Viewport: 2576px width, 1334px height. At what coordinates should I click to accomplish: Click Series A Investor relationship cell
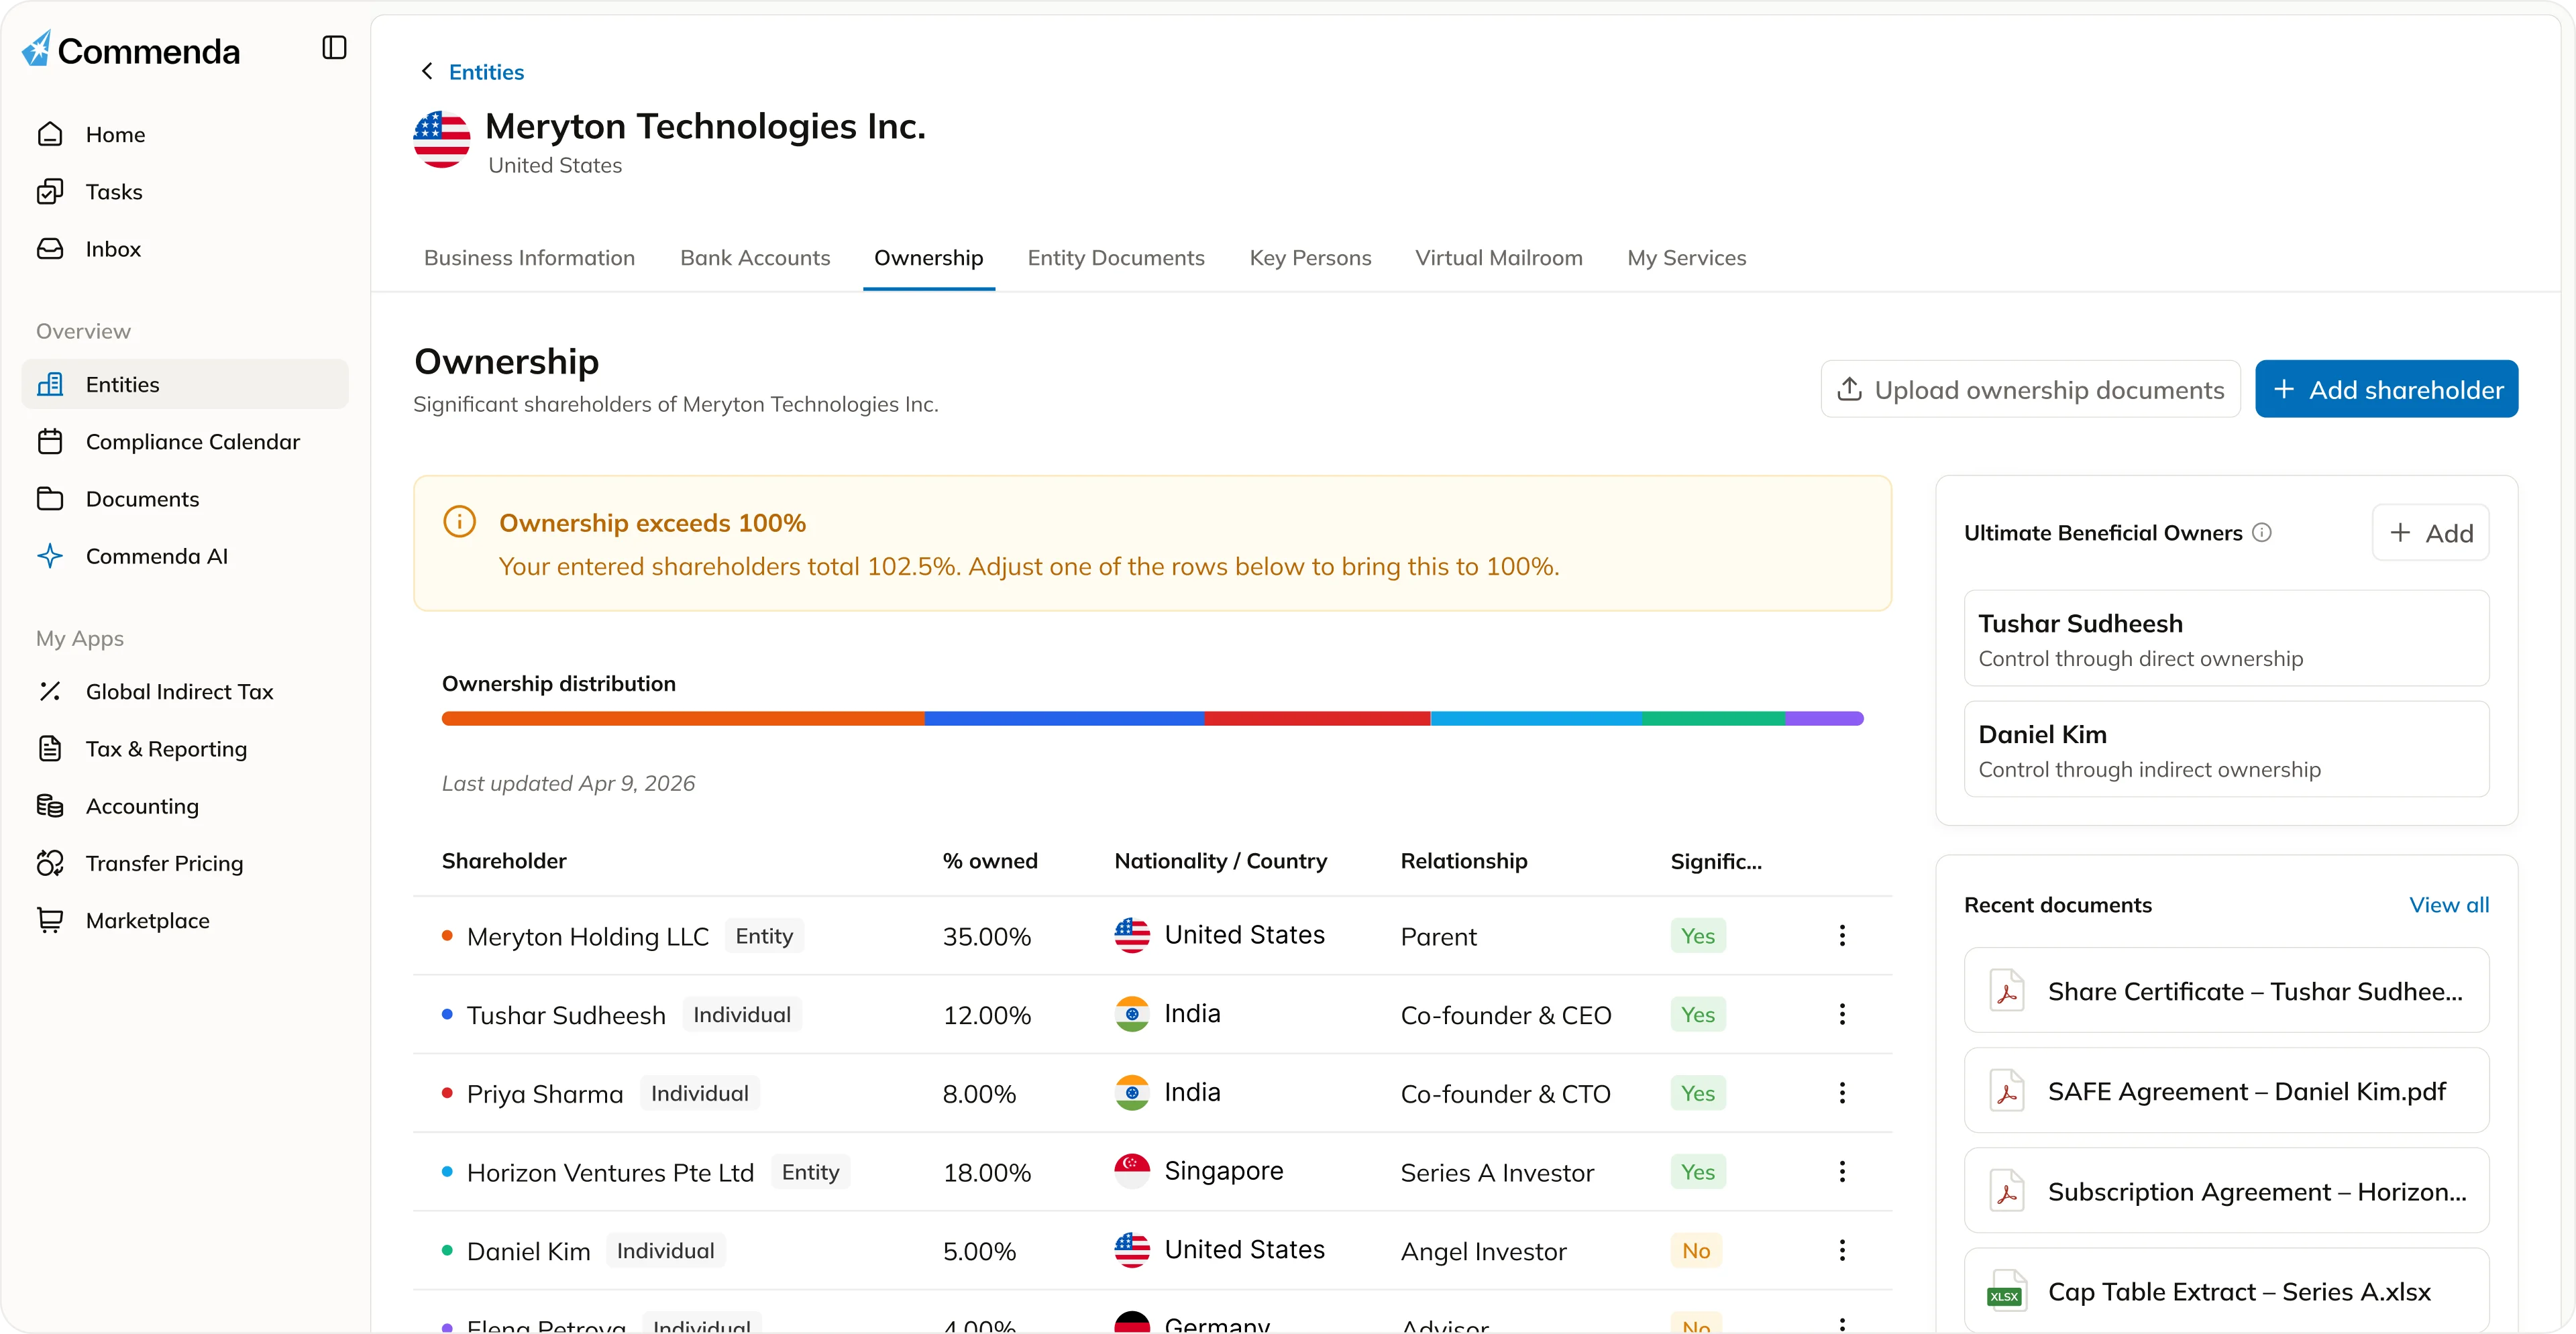point(1497,1173)
